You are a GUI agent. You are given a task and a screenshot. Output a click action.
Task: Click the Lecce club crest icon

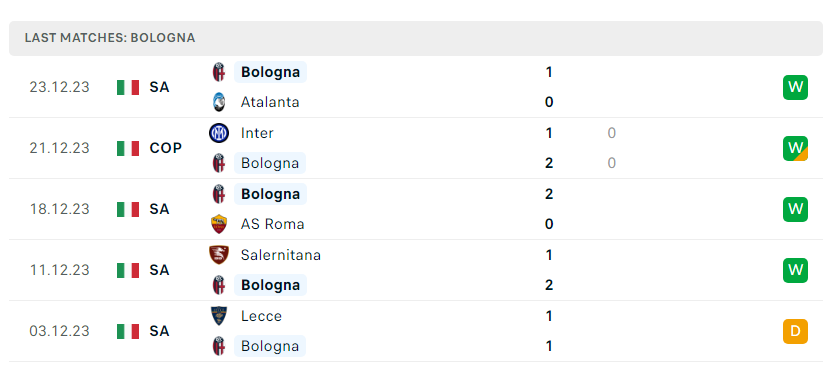coord(218,316)
